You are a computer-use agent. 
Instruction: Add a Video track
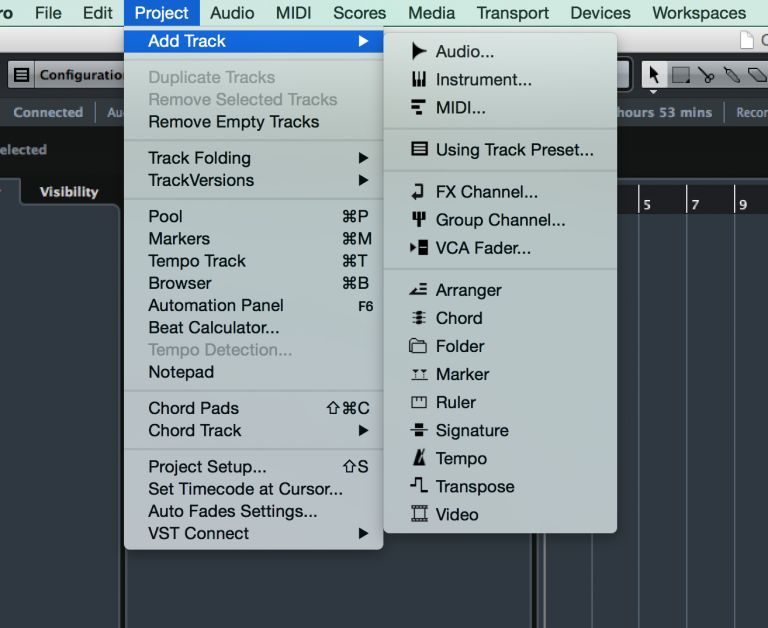500,514
